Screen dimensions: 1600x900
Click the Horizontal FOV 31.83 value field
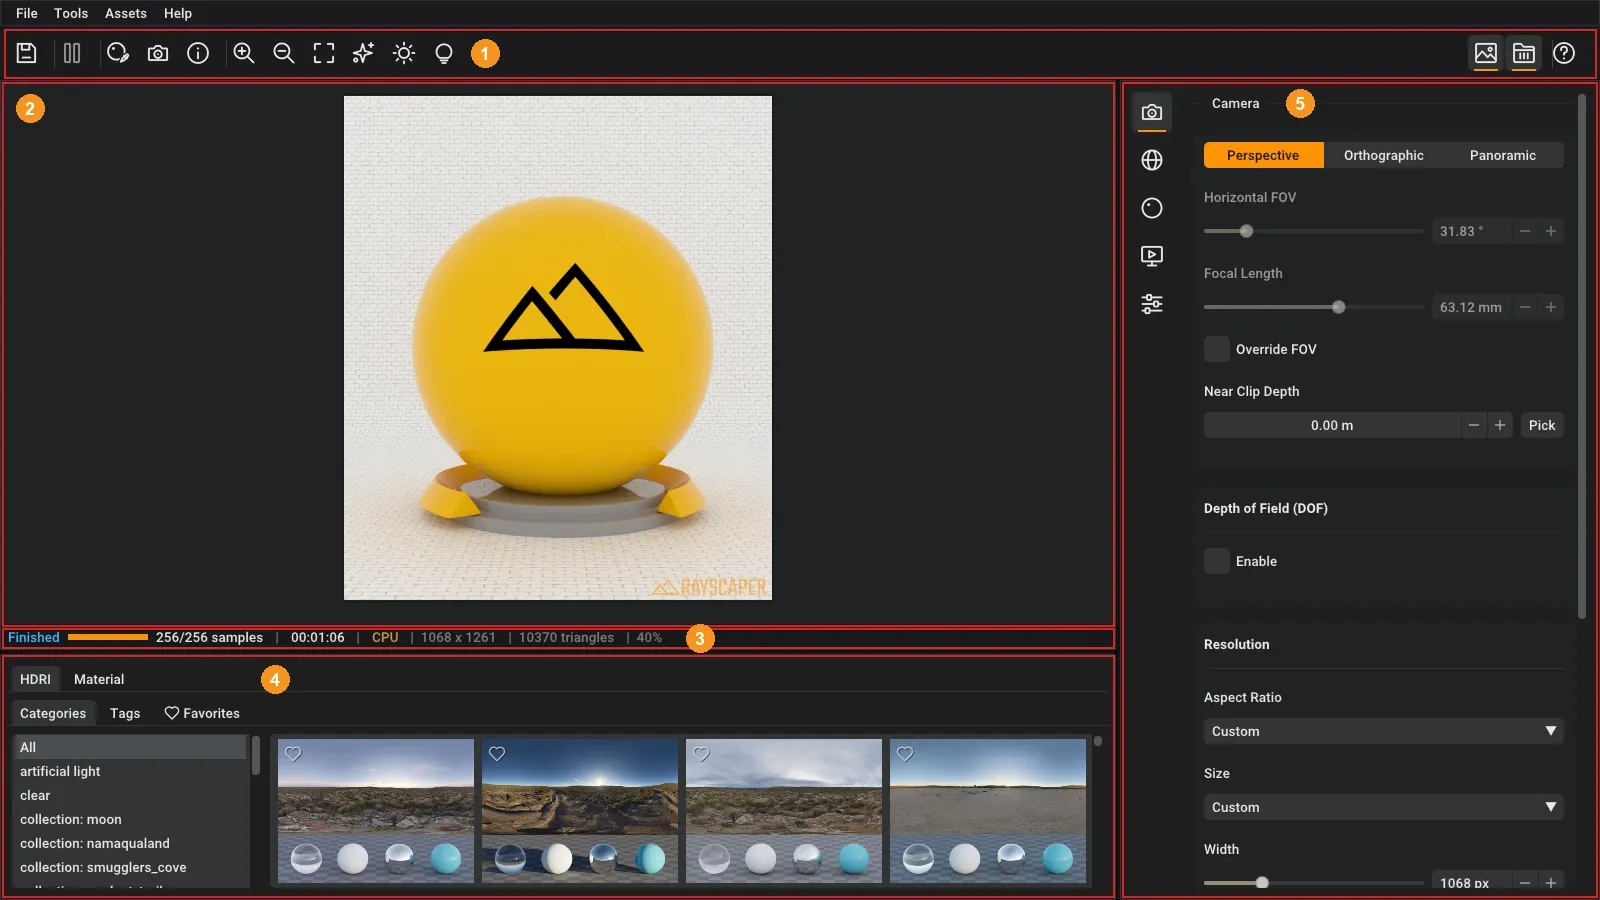coord(1471,231)
